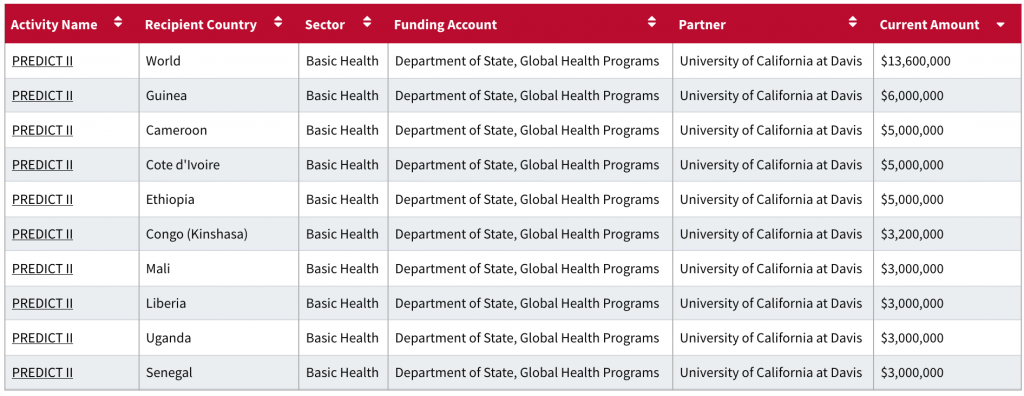Click the Funding Account column header text
The height and width of the screenshot is (396, 1024).
(445, 25)
